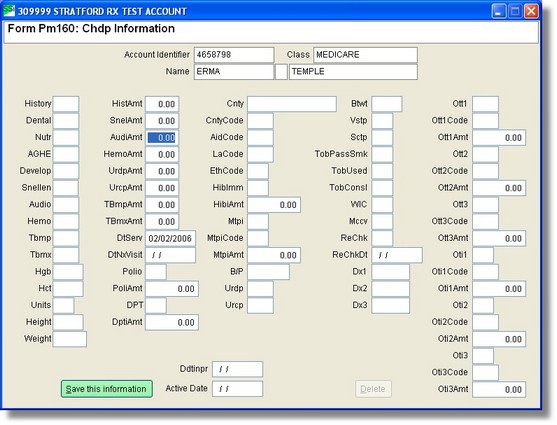The image size is (557, 425).
Task: Select the Ott2Code field
Action: 485,171
